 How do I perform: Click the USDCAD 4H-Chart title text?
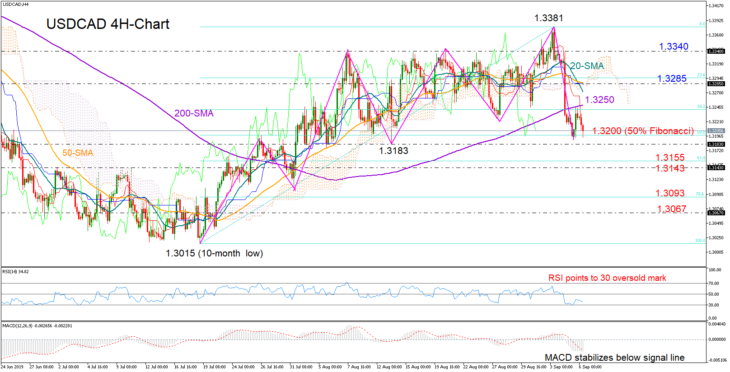point(108,24)
